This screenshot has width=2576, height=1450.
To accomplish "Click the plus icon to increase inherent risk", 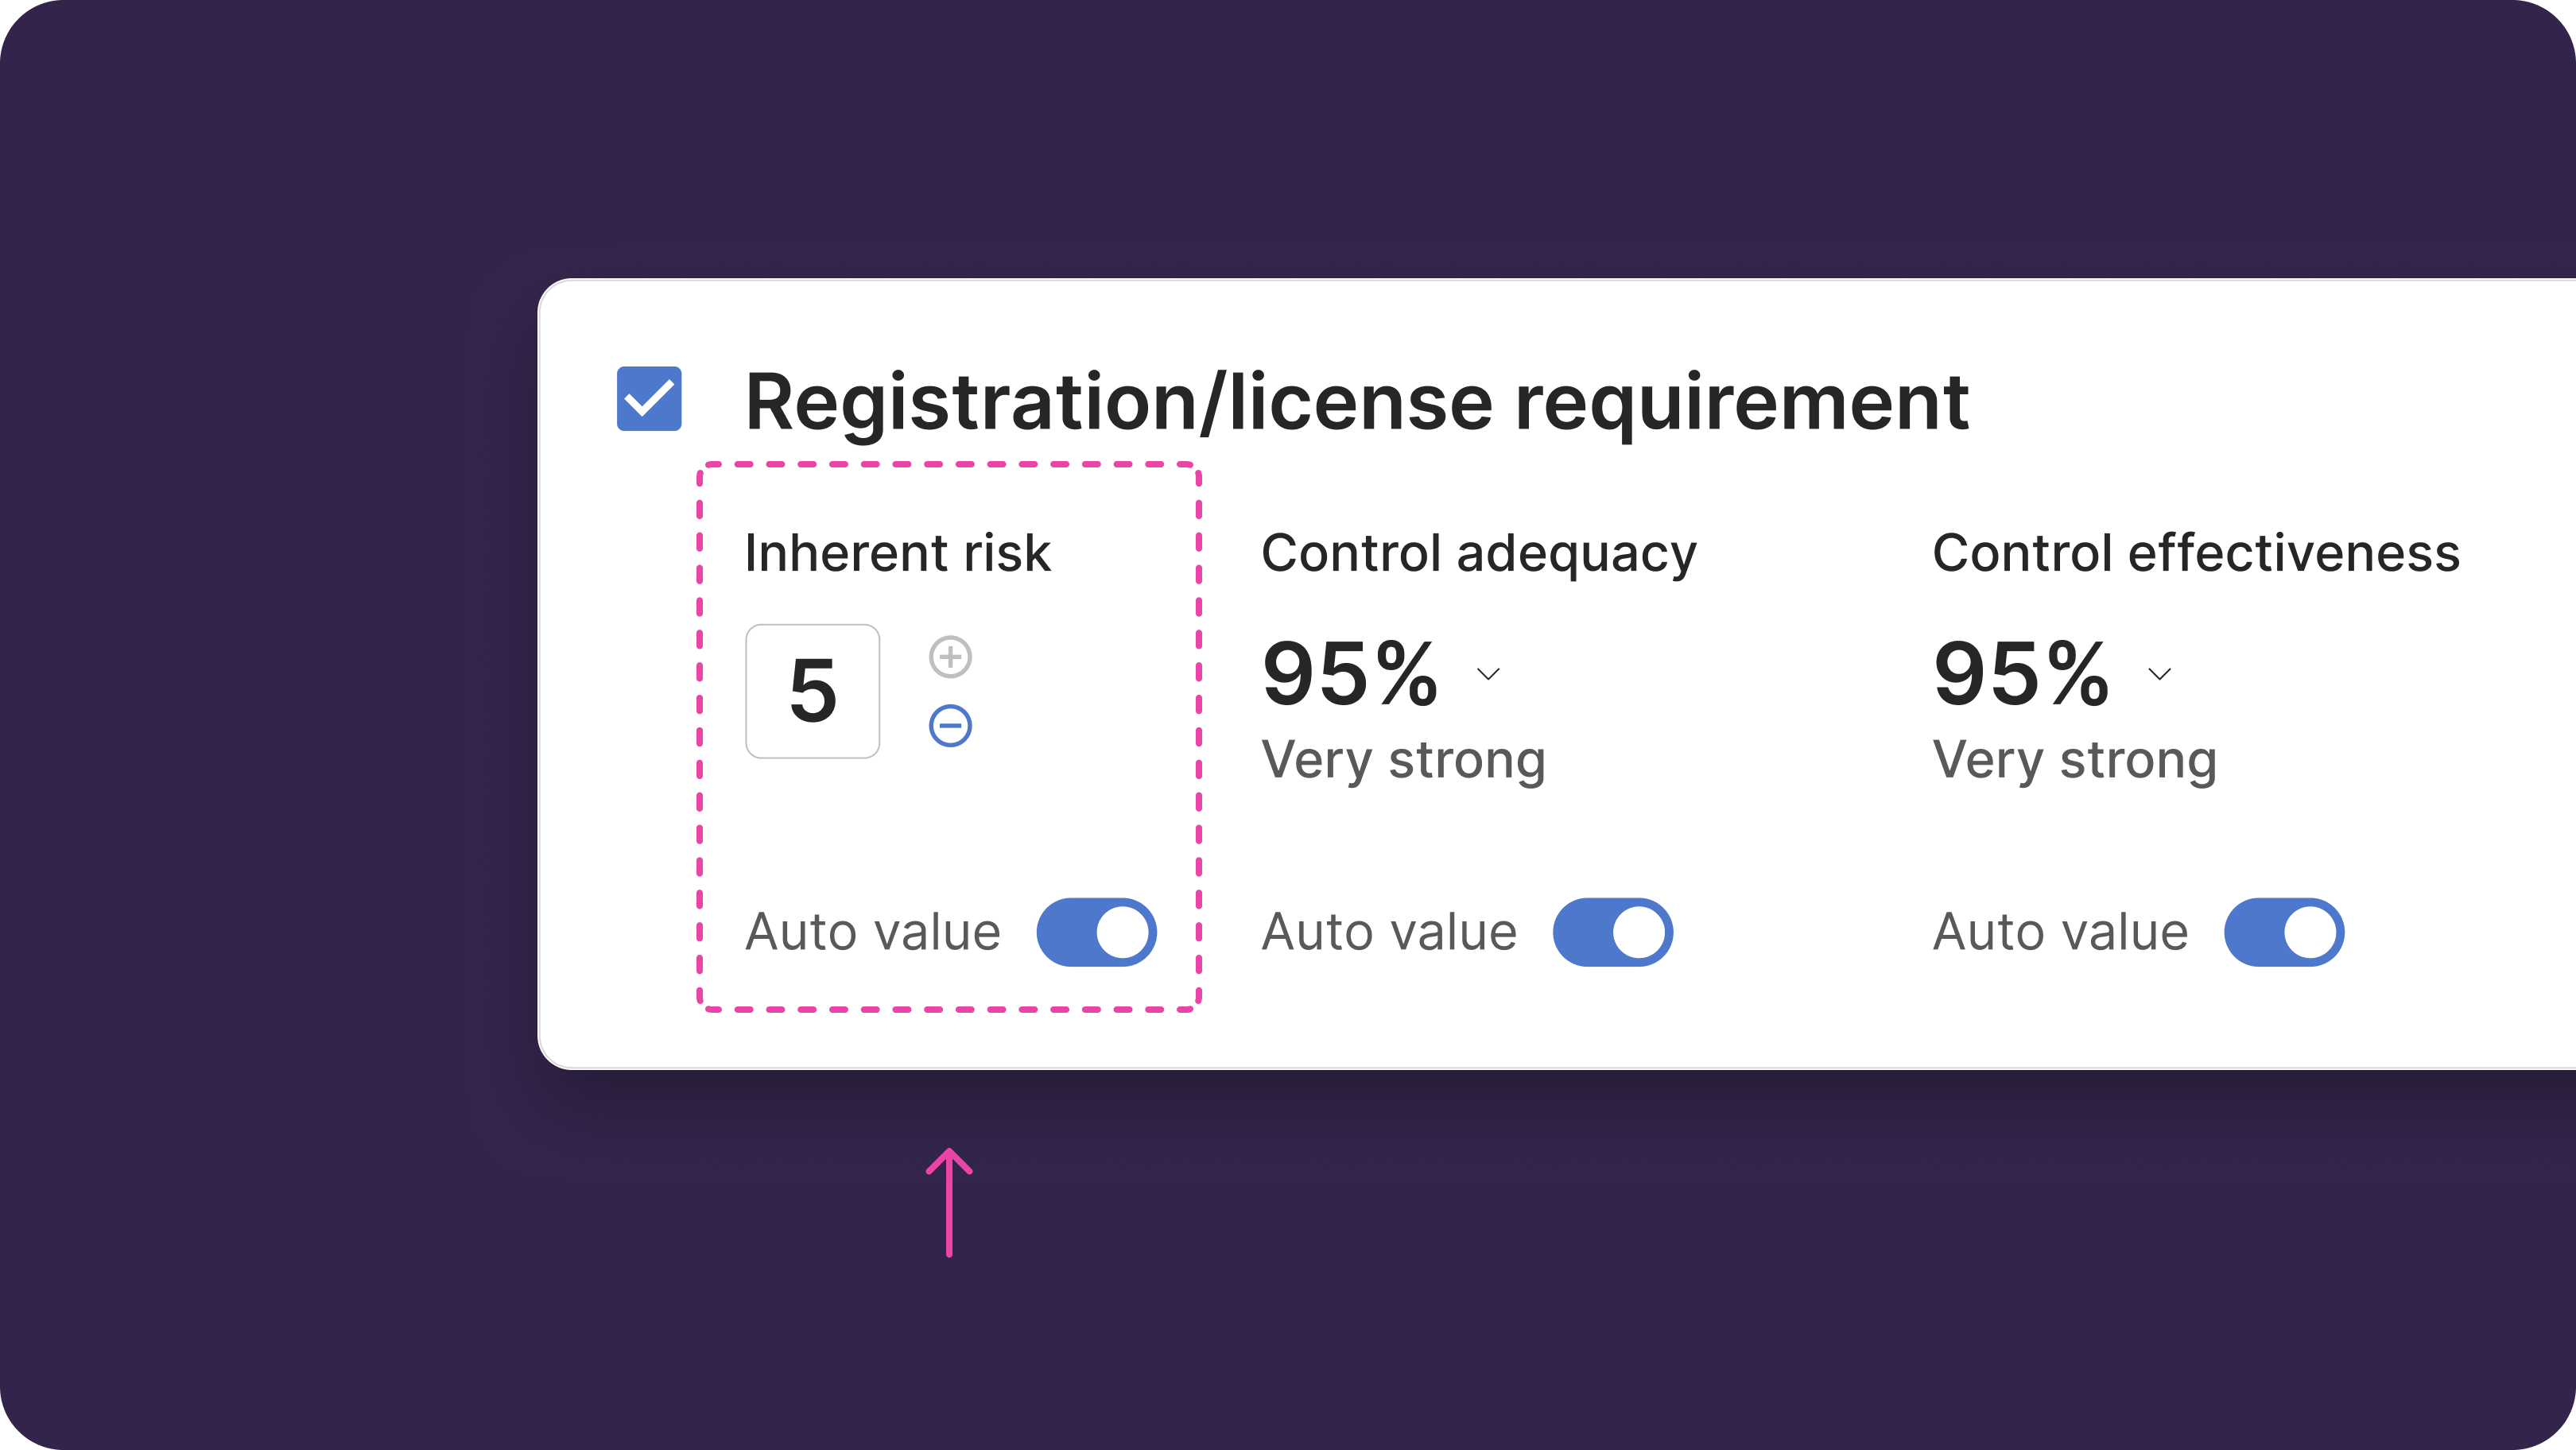I will (x=950, y=657).
